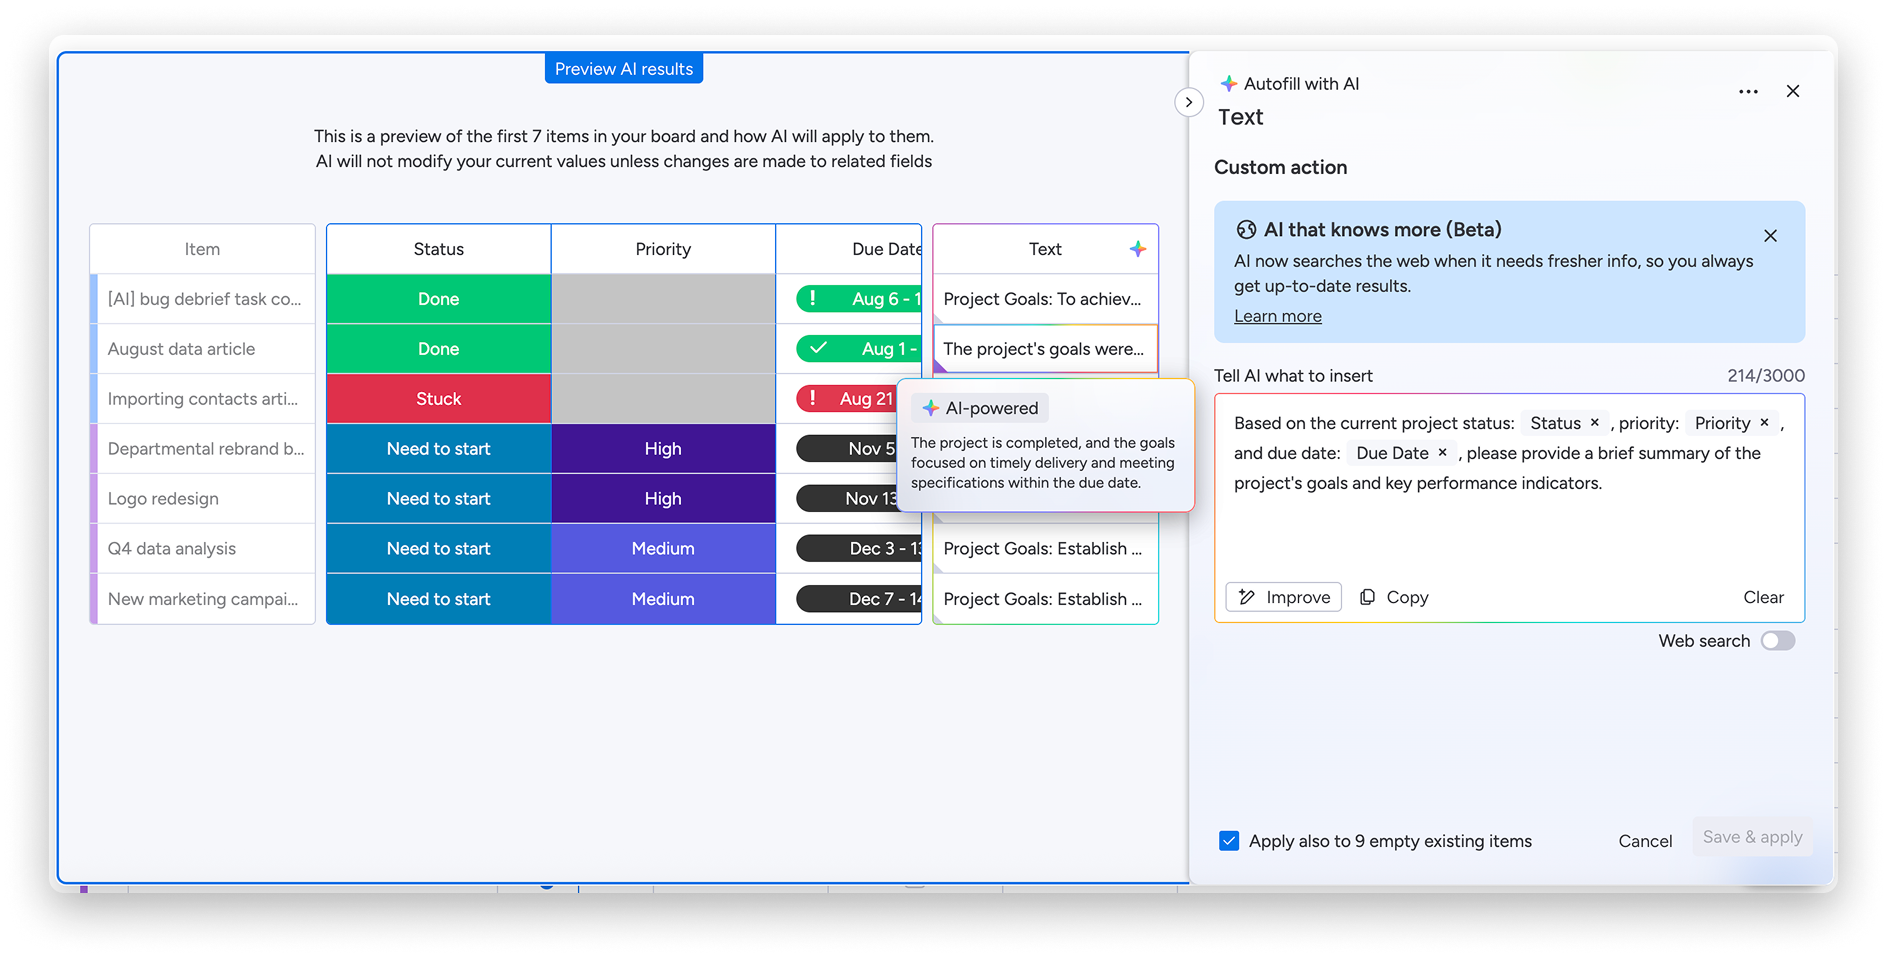The image size is (1888, 958).
Task: Select the Q4 data analysis Text result cell
Action: [1045, 549]
